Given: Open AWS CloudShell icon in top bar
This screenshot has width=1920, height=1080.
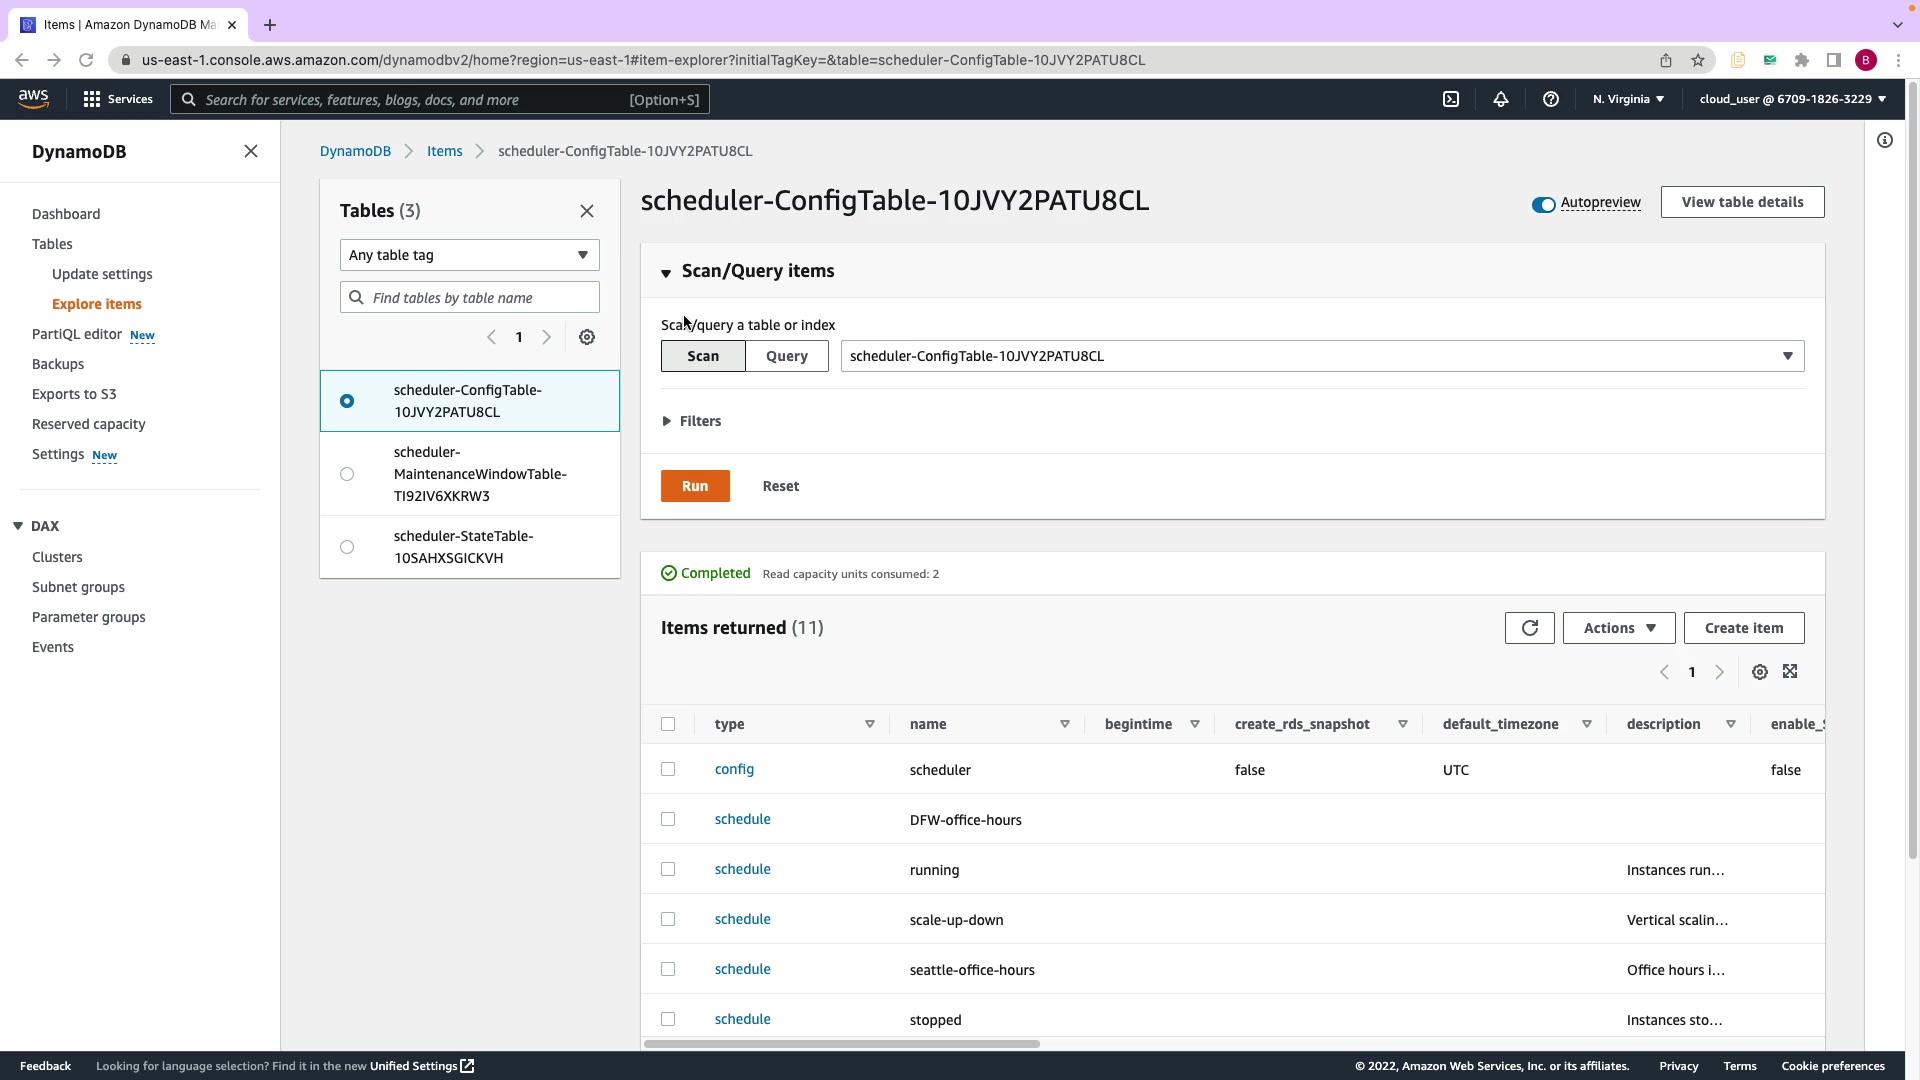Looking at the screenshot, I should tap(1451, 99).
